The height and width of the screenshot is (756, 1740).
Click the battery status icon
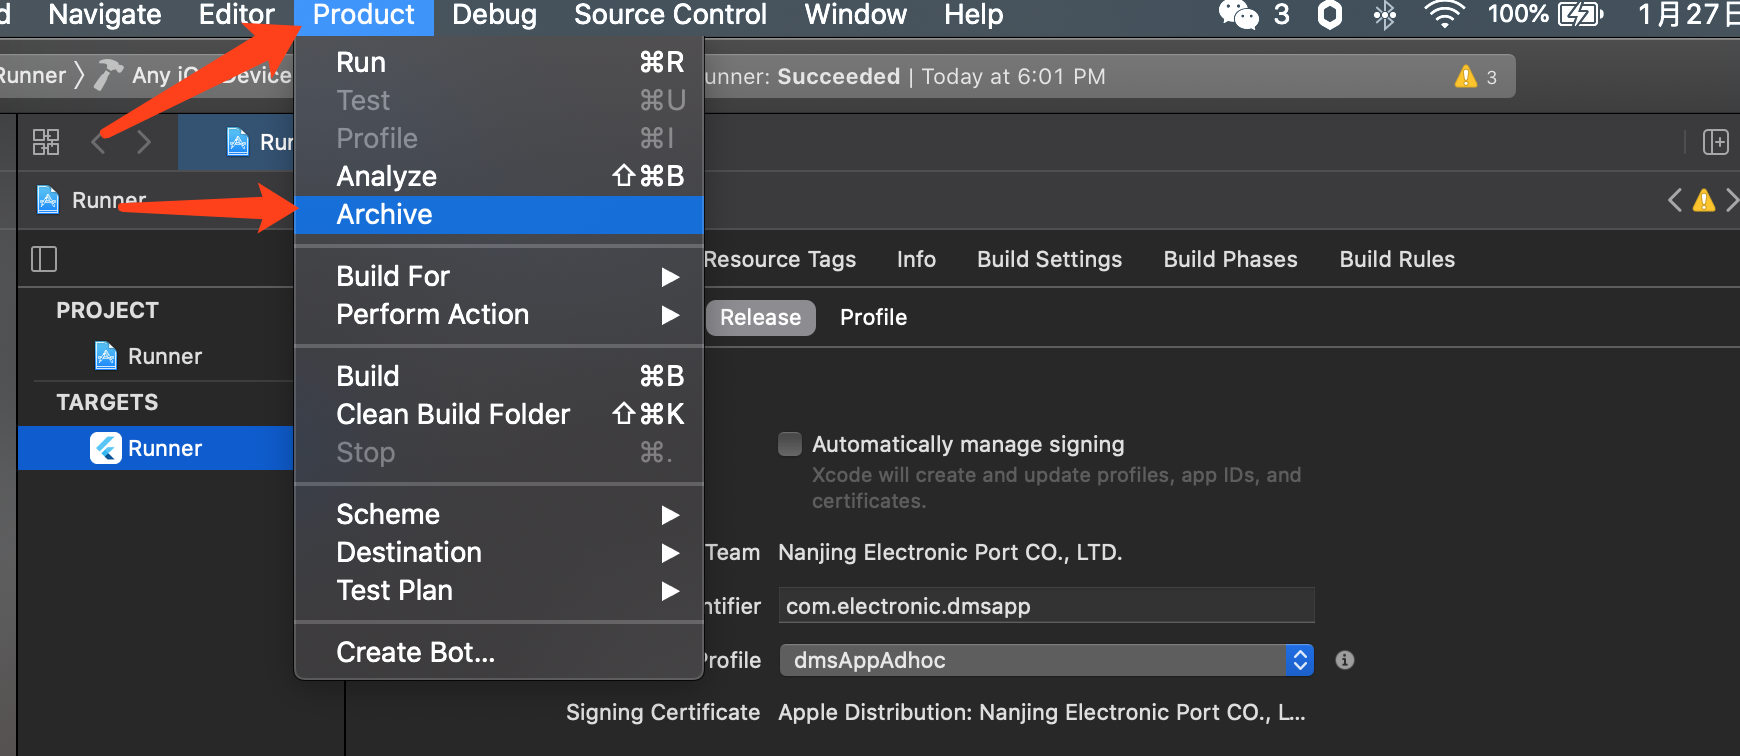1580,15
